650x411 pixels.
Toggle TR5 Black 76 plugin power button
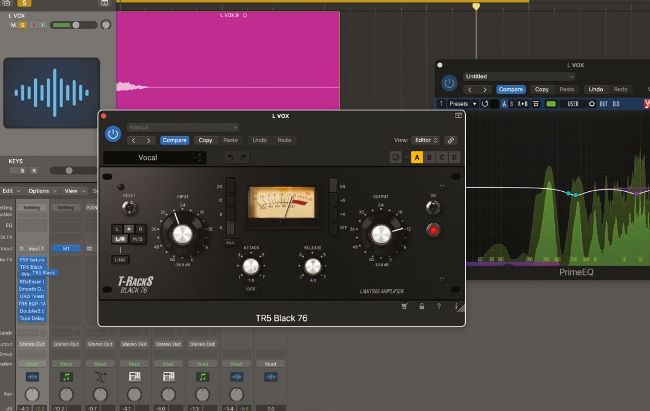pos(113,133)
